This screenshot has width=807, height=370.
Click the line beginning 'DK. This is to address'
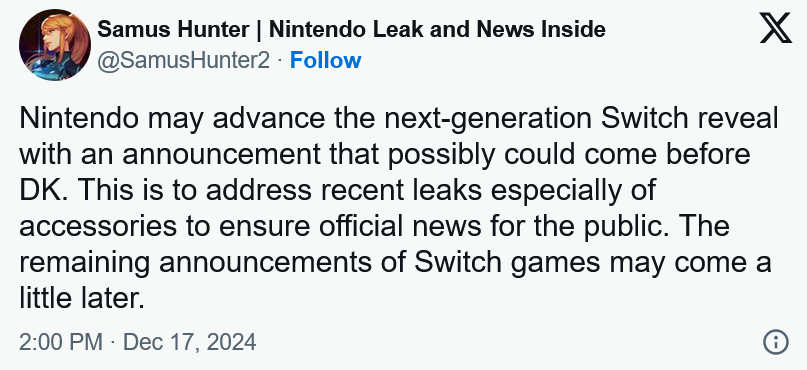(337, 190)
